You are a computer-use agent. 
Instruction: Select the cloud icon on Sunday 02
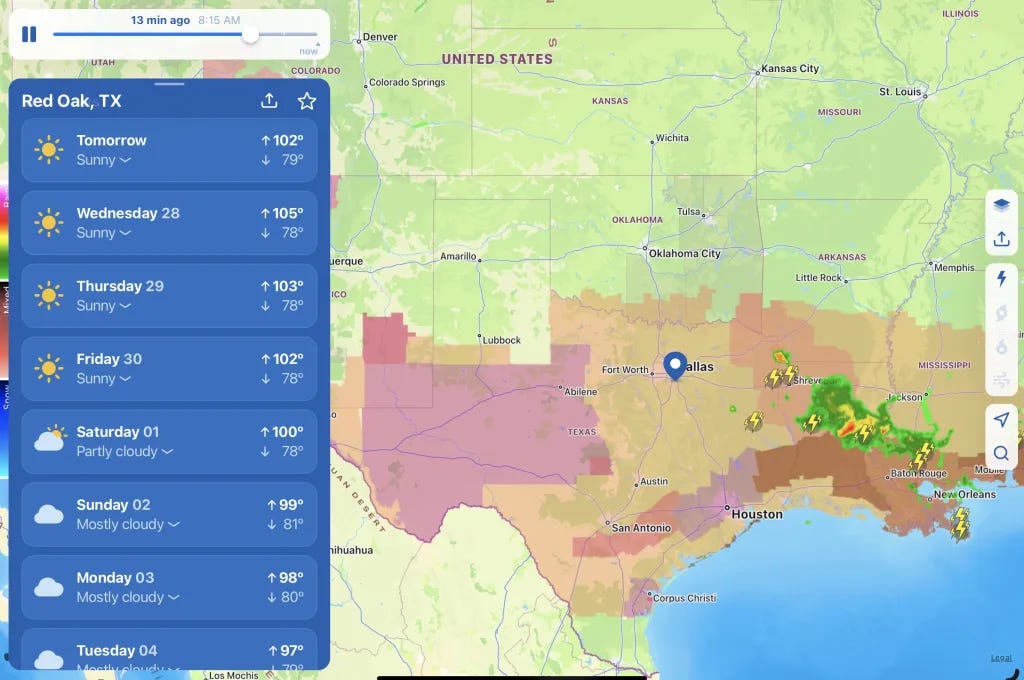tap(49, 514)
